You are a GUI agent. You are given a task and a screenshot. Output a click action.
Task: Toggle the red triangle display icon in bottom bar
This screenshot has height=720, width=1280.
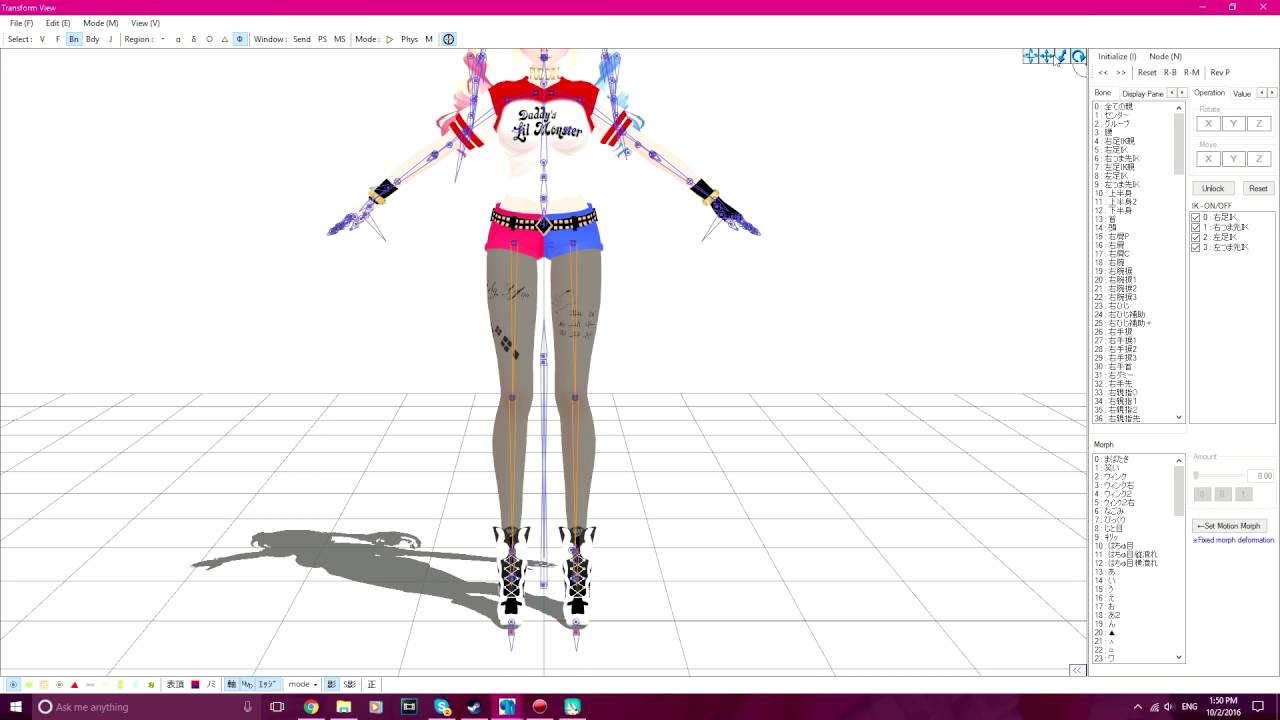[x=74, y=685]
